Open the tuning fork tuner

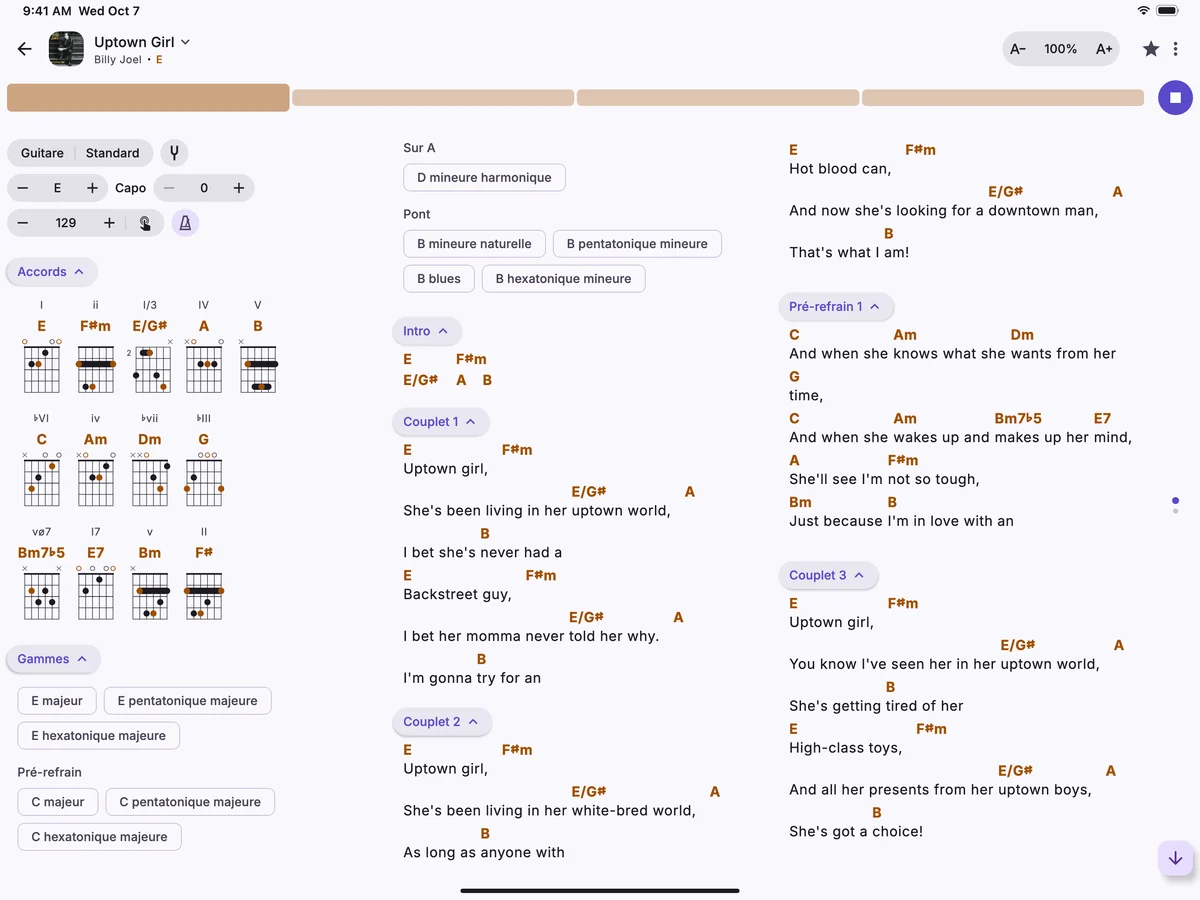coord(174,153)
